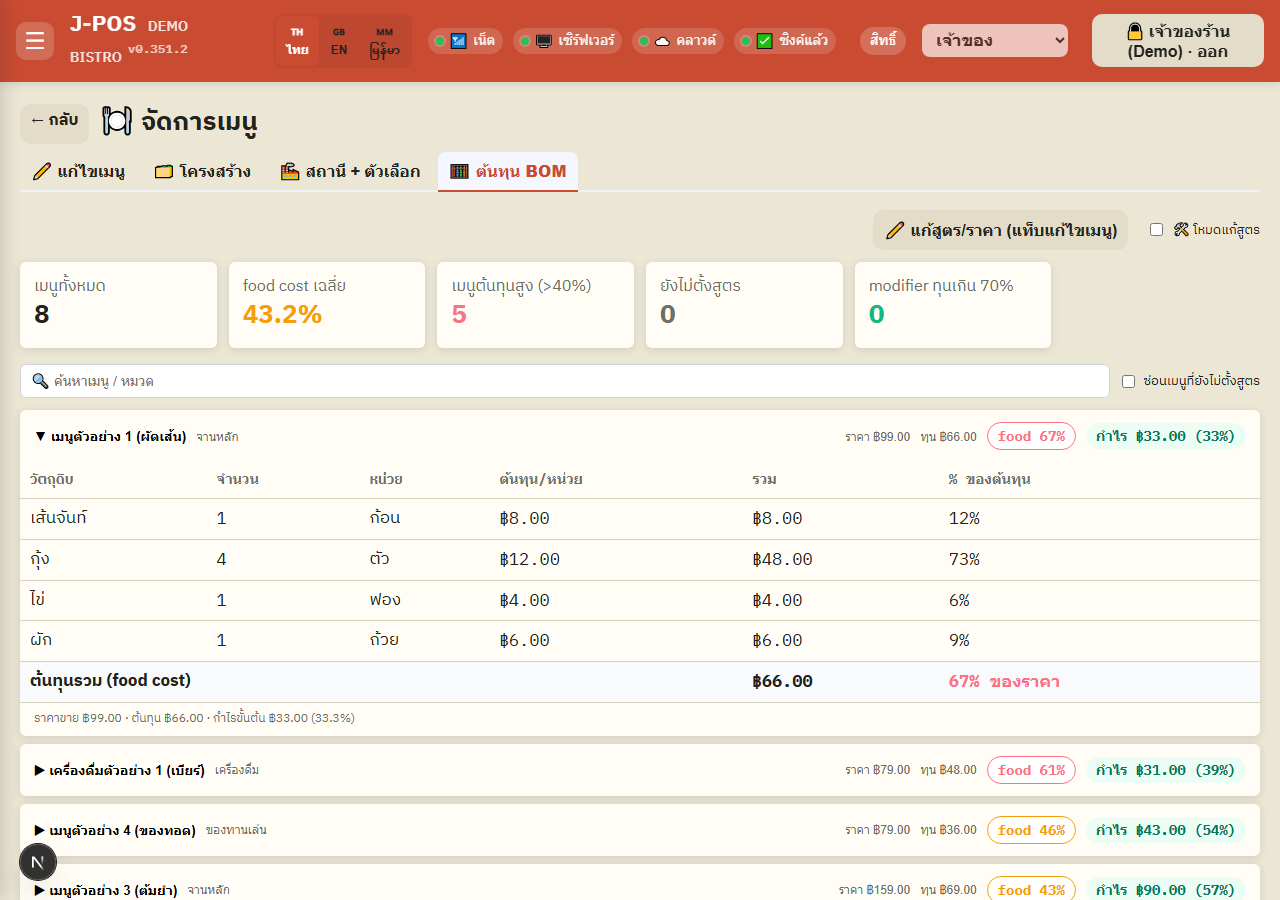Viewport: 1280px width, 900px height.
Task: Open the สถานี + ตัวเลือก tab
Action: coord(351,172)
